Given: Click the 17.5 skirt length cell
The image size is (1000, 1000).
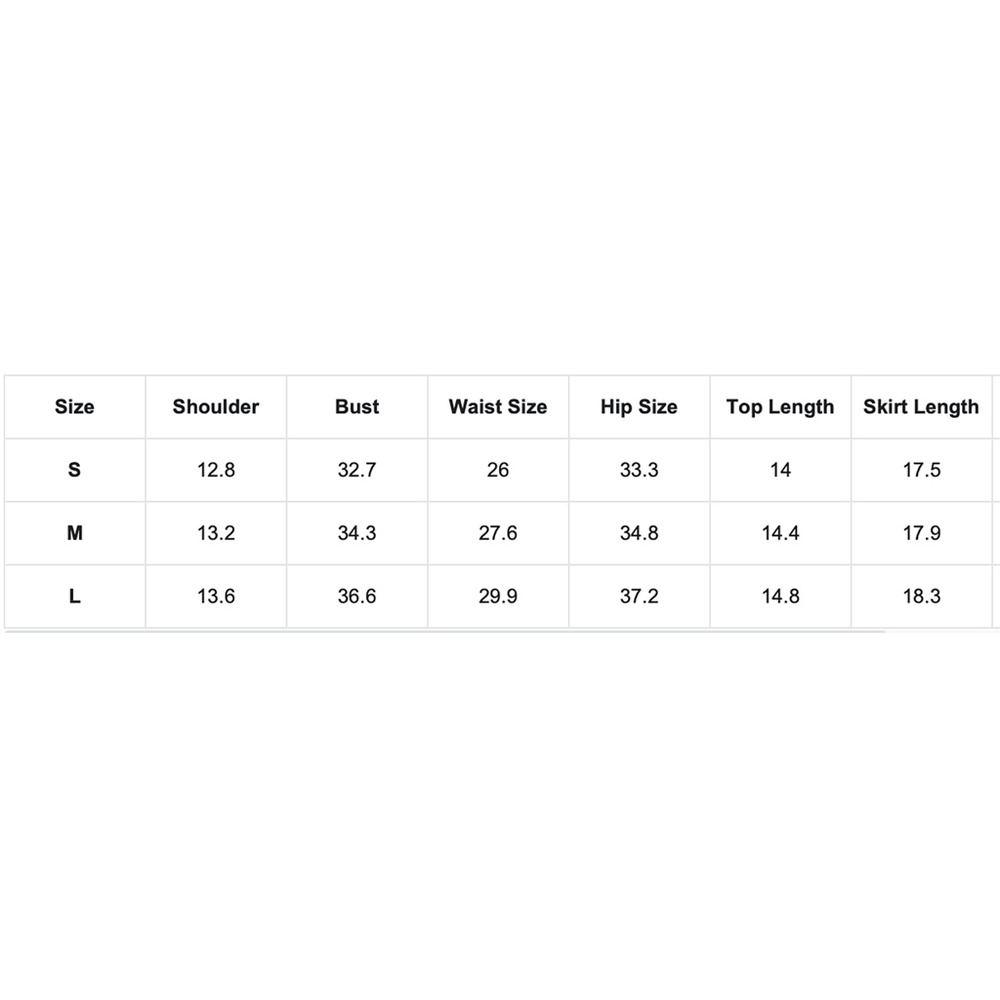Looking at the screenshot, I should click(921, 470).
